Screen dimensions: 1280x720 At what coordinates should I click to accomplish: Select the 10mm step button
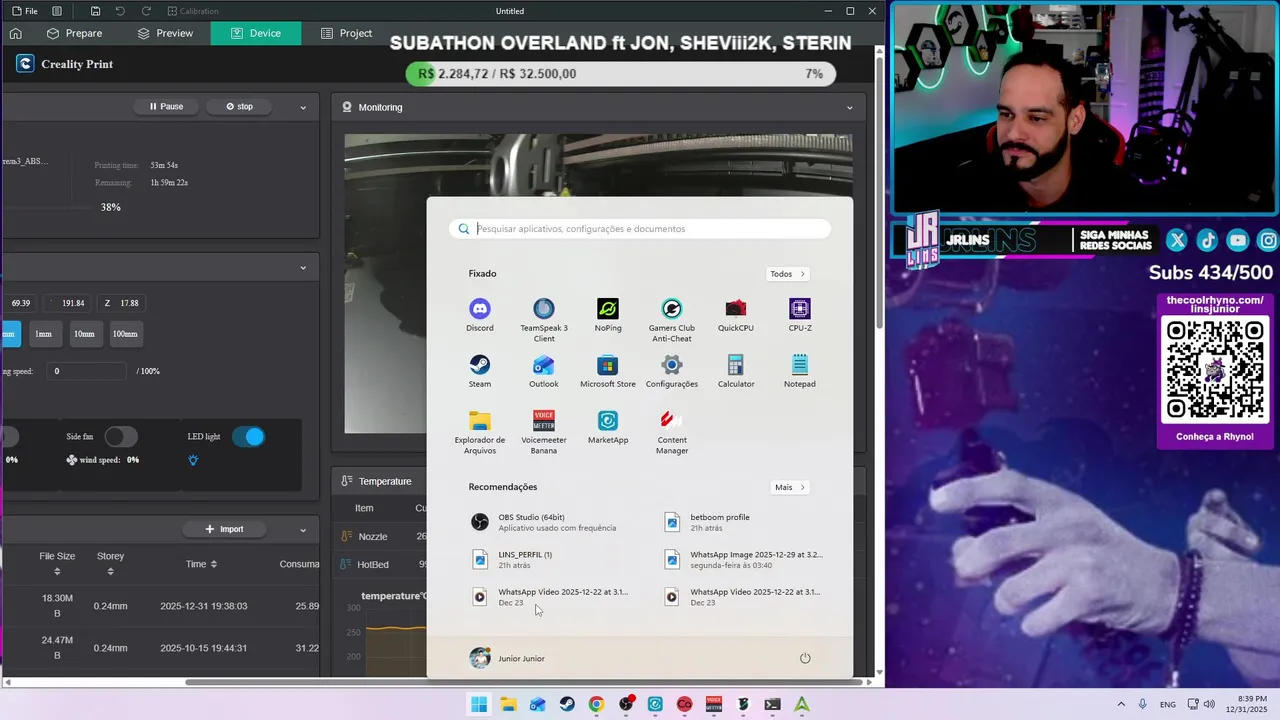point(84,334)
